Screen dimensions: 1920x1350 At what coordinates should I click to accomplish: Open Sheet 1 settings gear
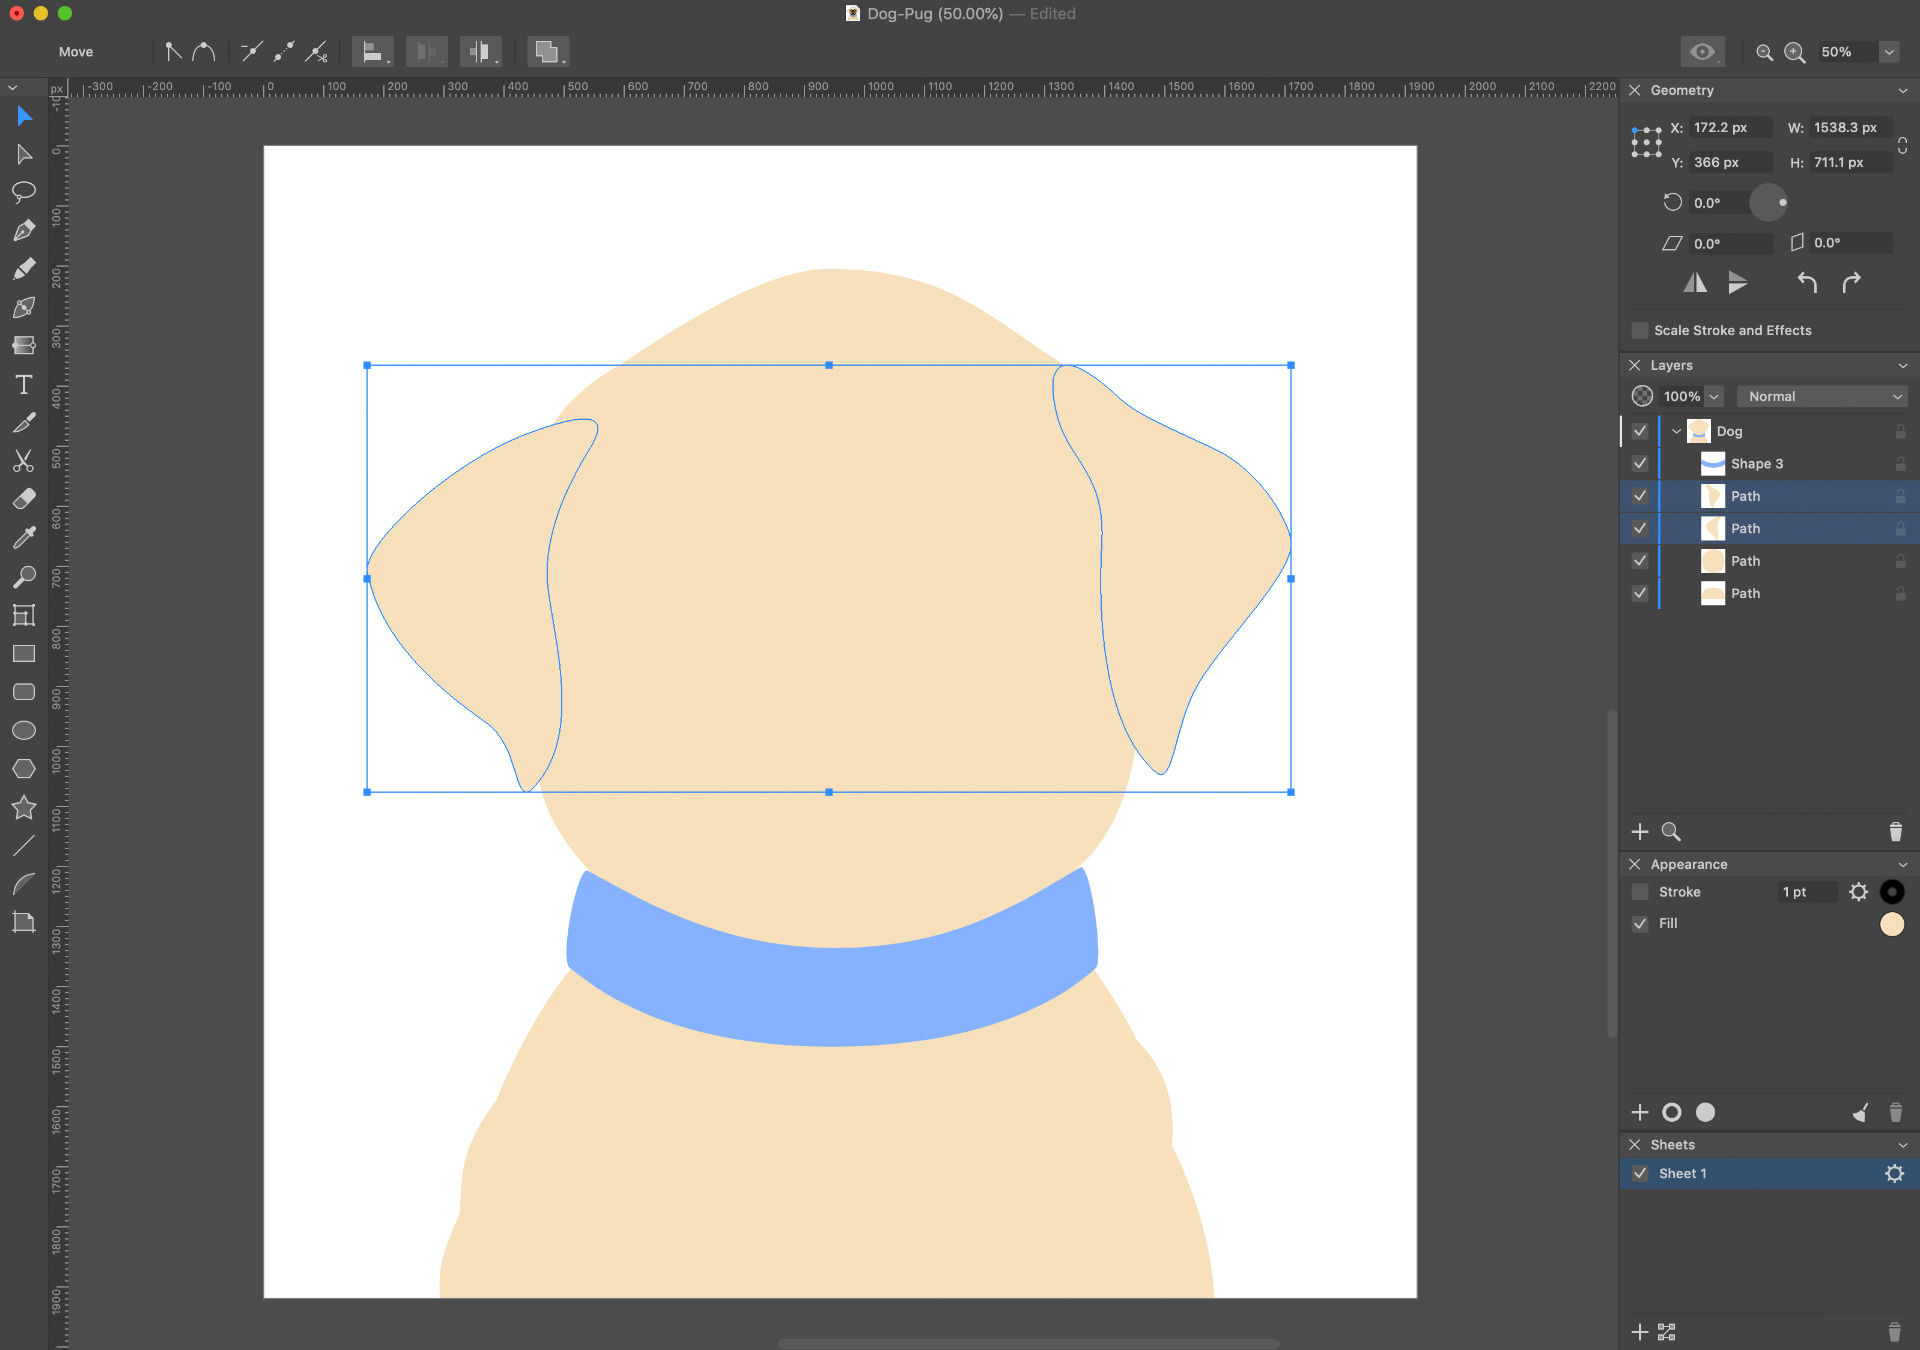tap(1896, 1173)
